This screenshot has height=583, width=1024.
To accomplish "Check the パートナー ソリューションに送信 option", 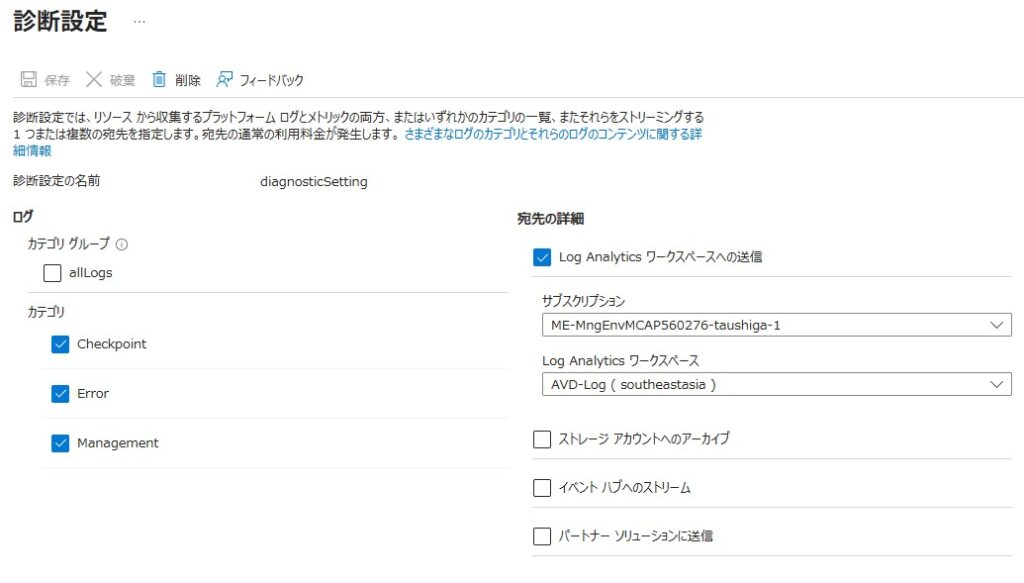I will coord(542,536).
